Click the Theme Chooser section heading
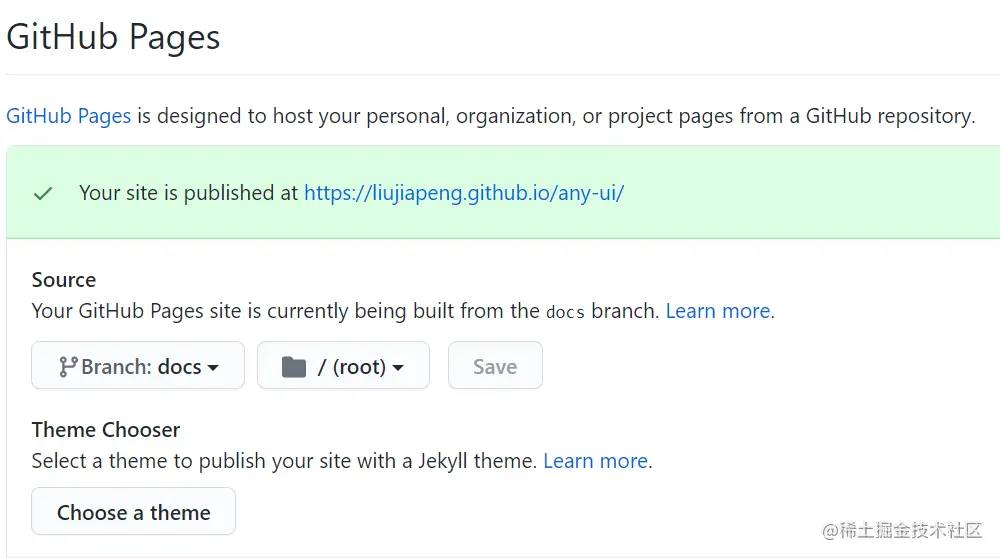The image size is (1000, 558). point(106,430)
